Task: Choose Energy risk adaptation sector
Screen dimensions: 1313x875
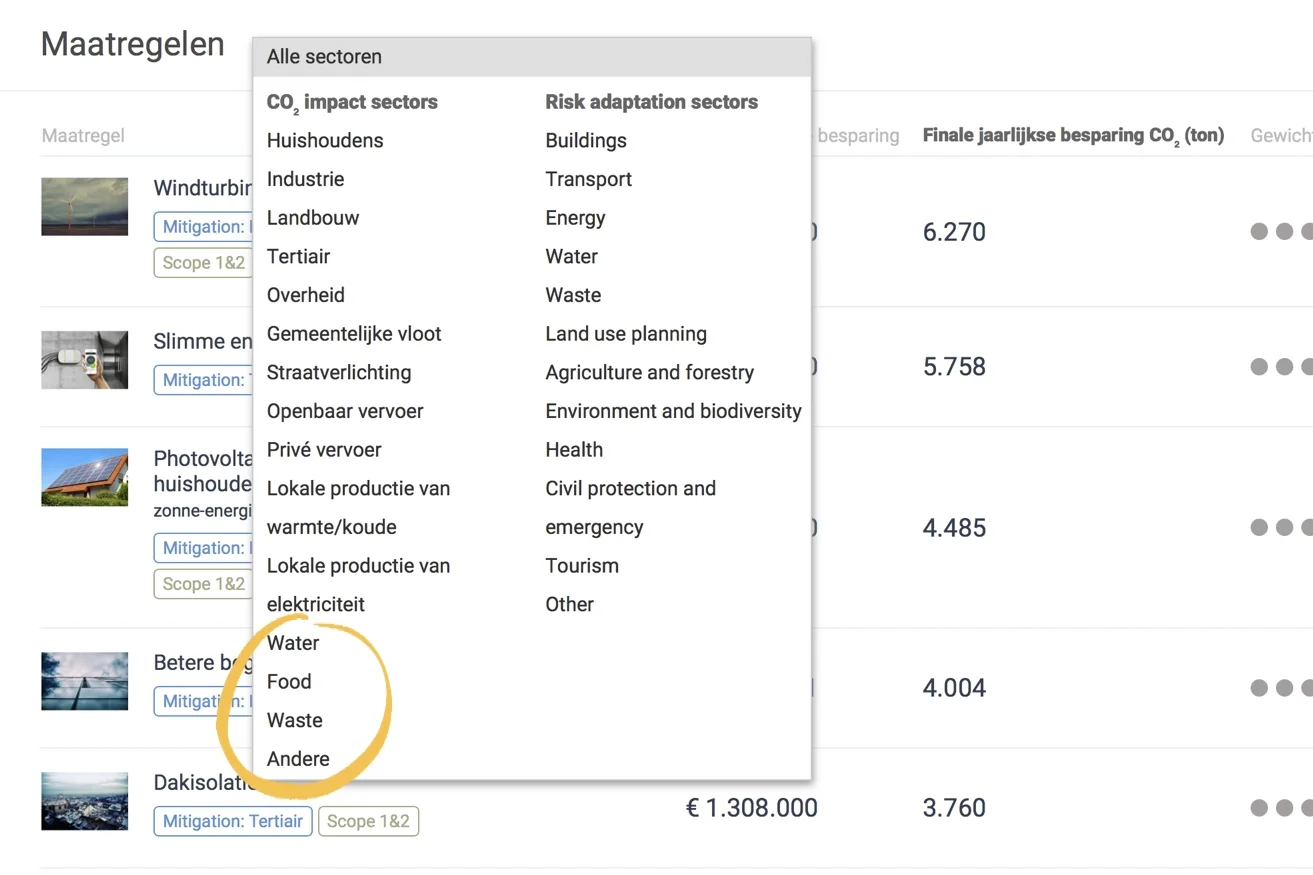Action: click(575, 218)
